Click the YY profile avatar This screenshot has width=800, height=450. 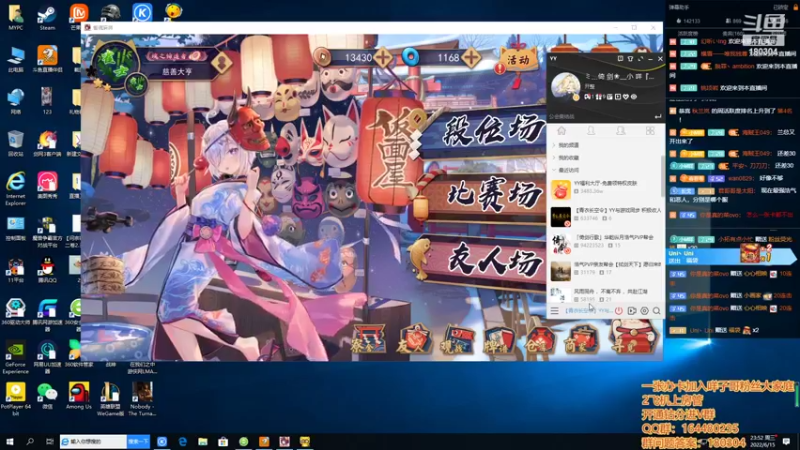565,86
